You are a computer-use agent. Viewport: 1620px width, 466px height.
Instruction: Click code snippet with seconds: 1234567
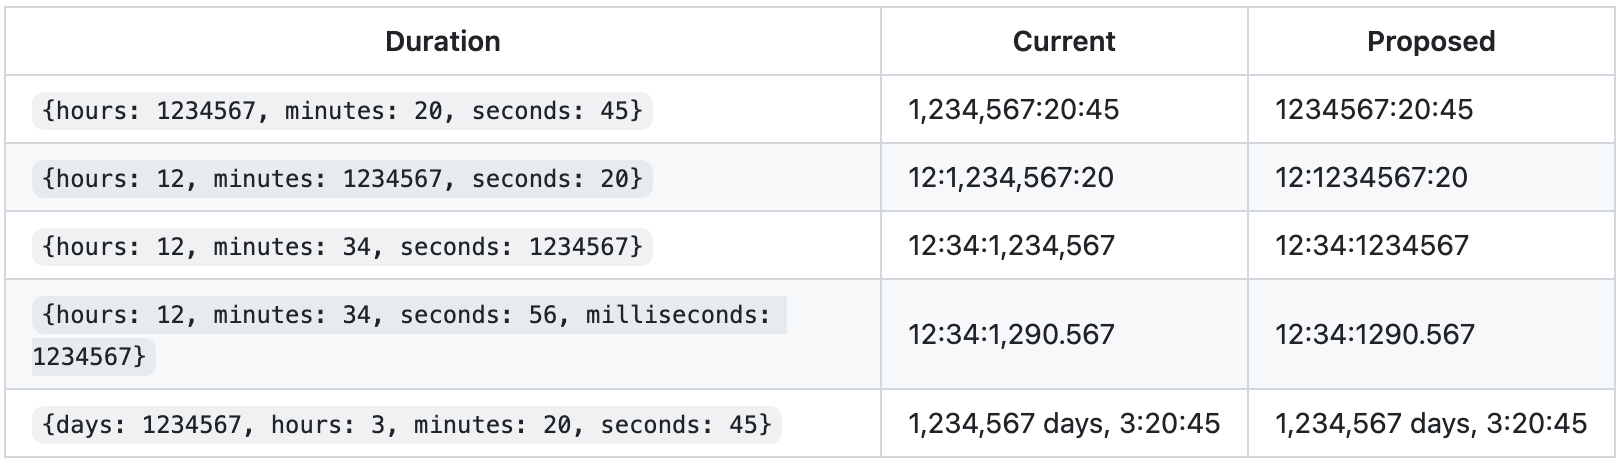tap(342, 246)
